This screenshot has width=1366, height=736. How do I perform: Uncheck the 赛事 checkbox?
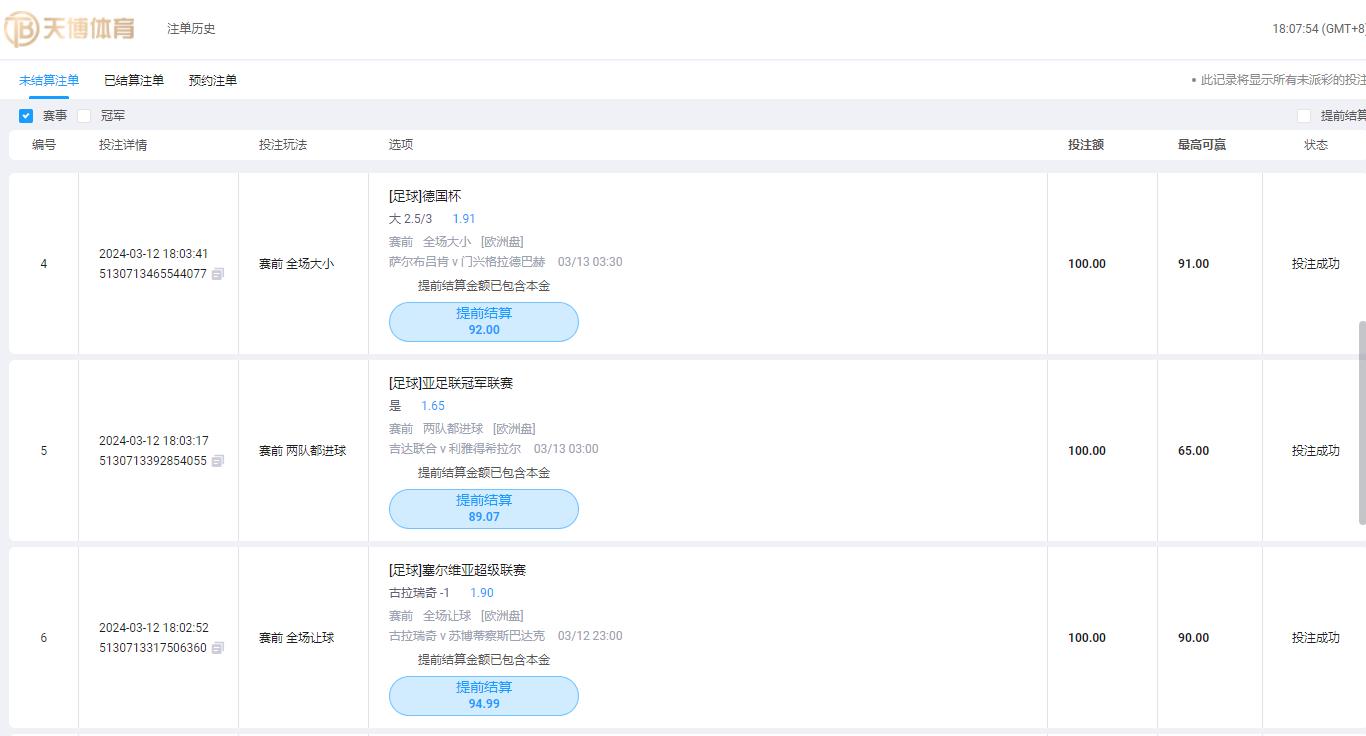(26, 116)
